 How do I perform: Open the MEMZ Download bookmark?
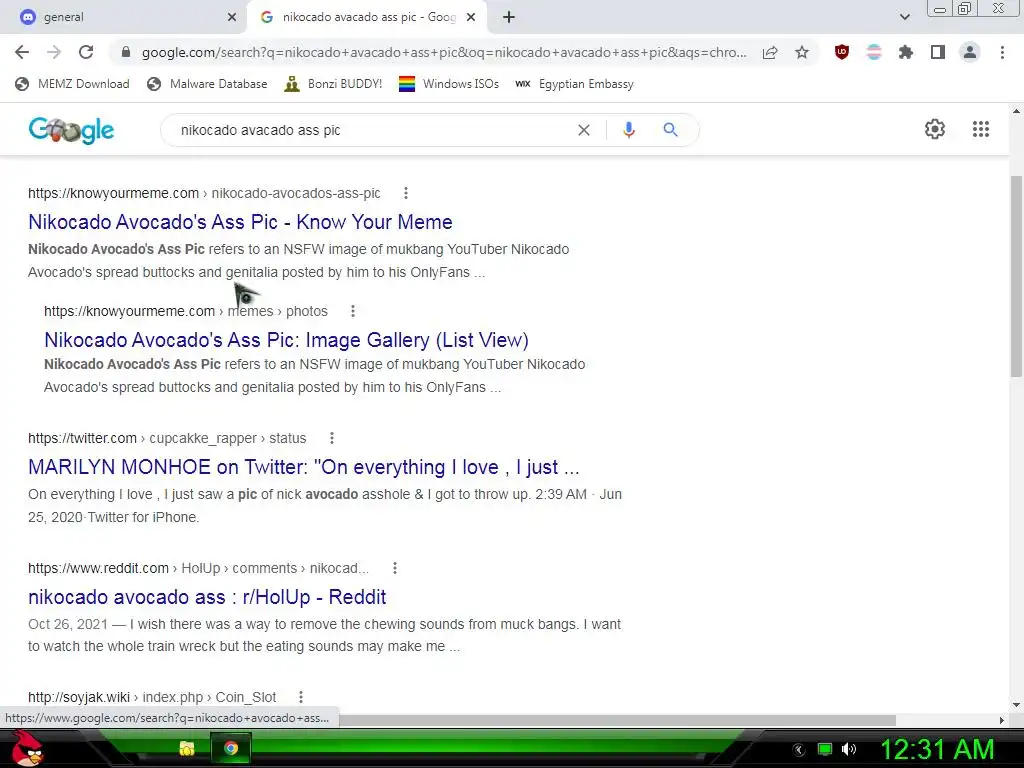tap(72, 84)
